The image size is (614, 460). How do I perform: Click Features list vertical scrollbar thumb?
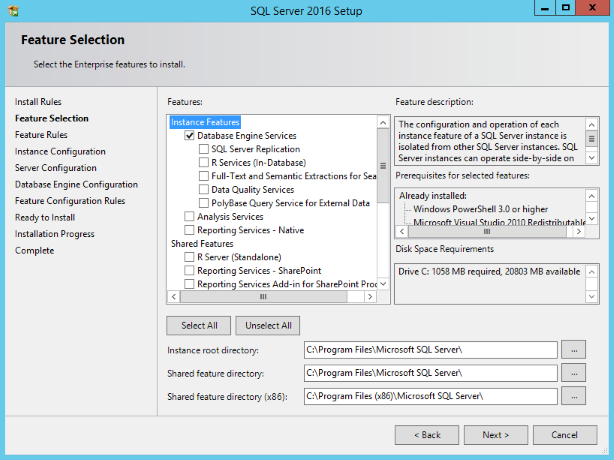pyautogui.click(x=383, y=166)
